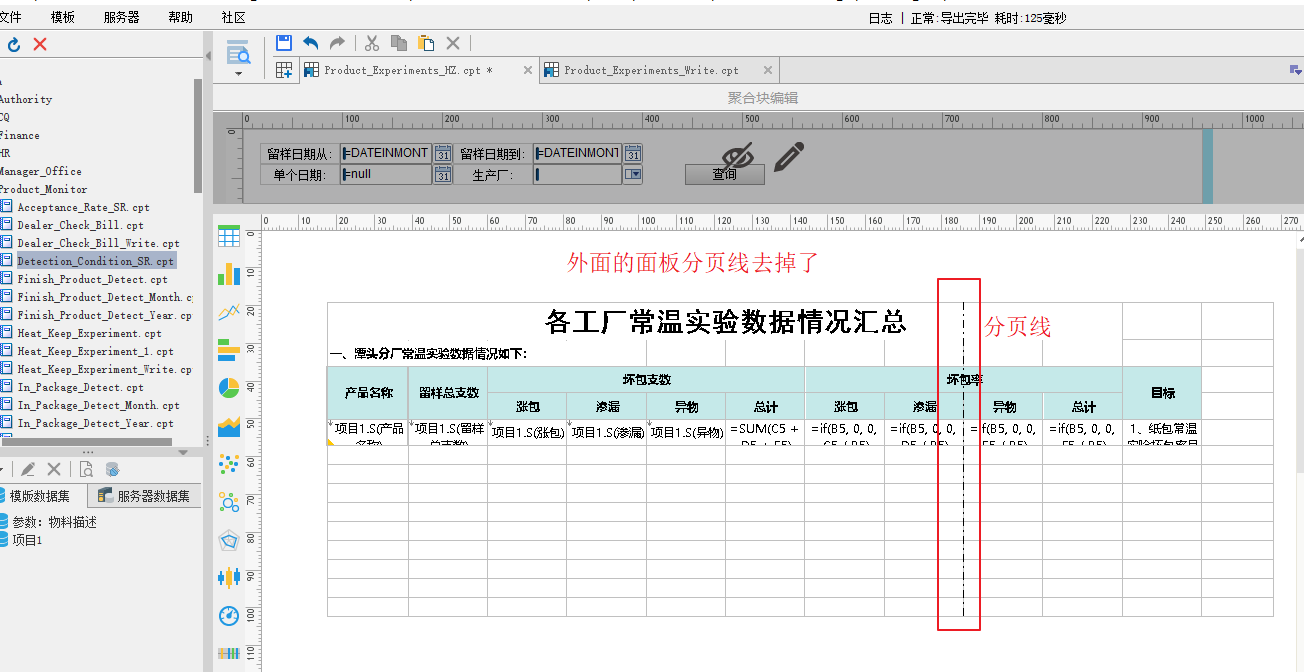The height and width of the screenshot is (672, 1304).
Task: Close the Product_Experiments_Write.cpt tab
Action: (768, 71)
